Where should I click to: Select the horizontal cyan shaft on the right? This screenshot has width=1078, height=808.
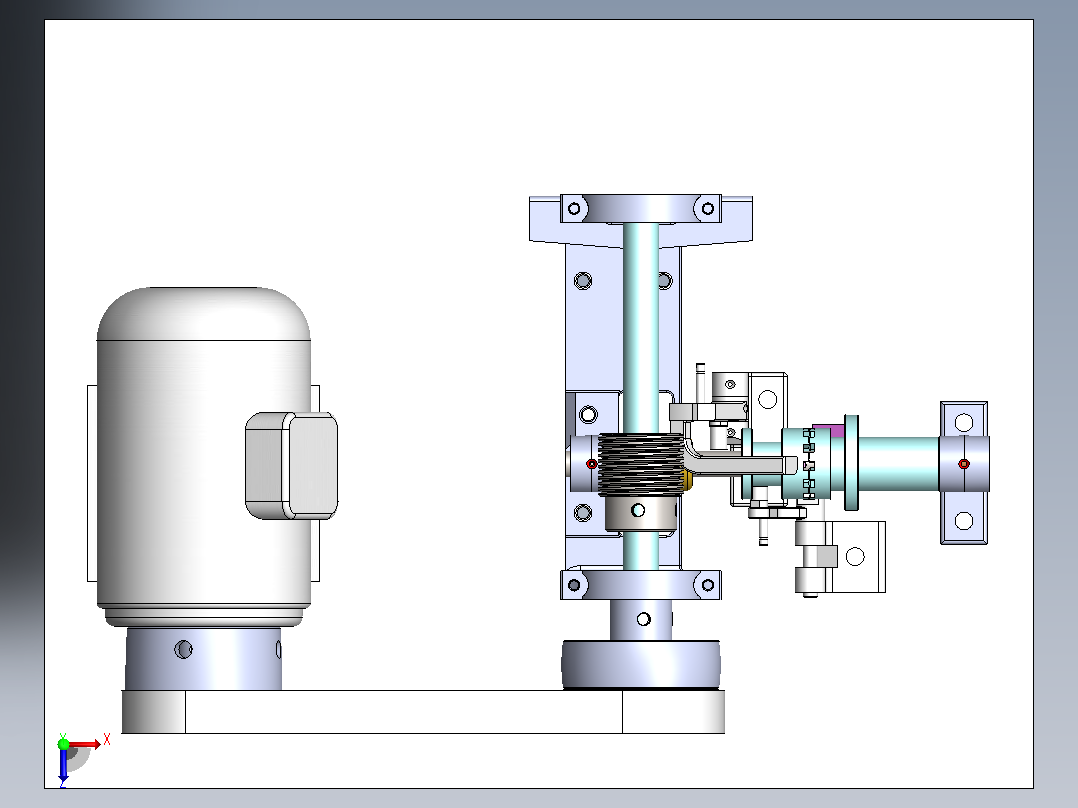coord(899,463)
